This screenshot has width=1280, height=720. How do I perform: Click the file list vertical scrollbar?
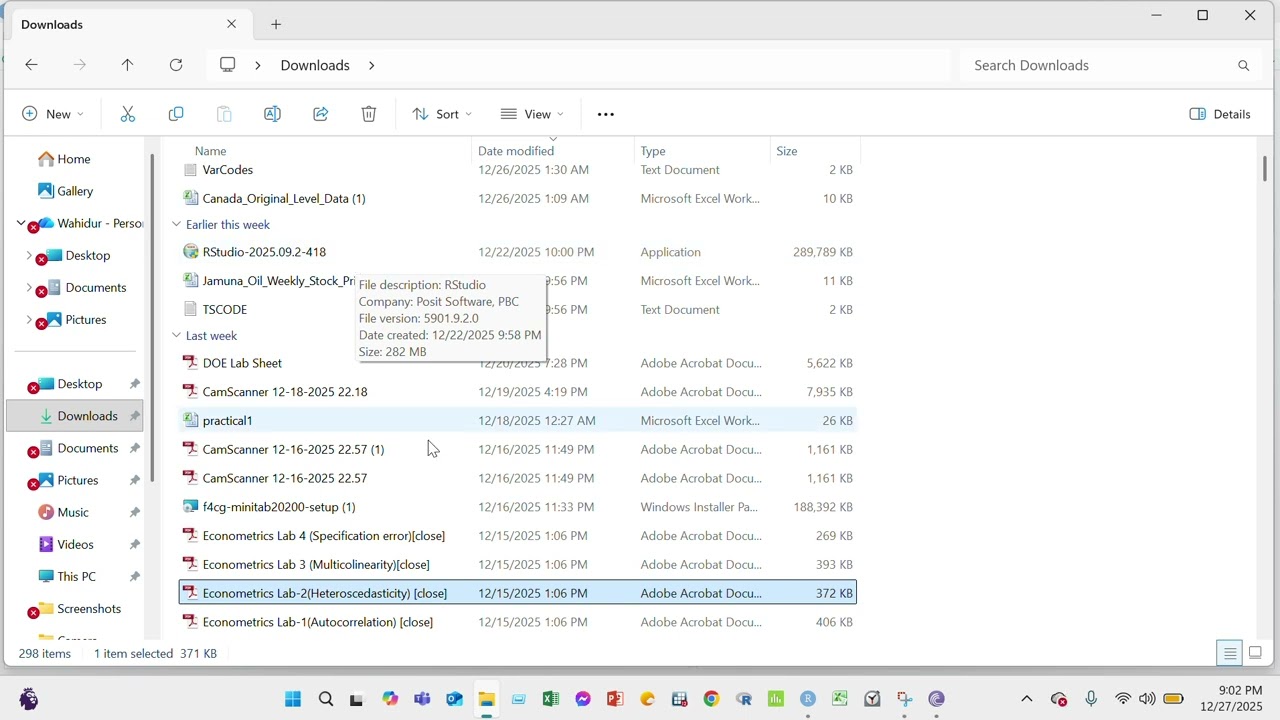point(1265,170)
